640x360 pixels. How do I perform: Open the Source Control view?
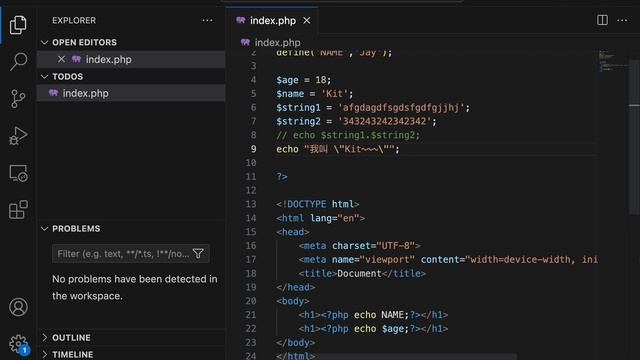coord(18,99)
